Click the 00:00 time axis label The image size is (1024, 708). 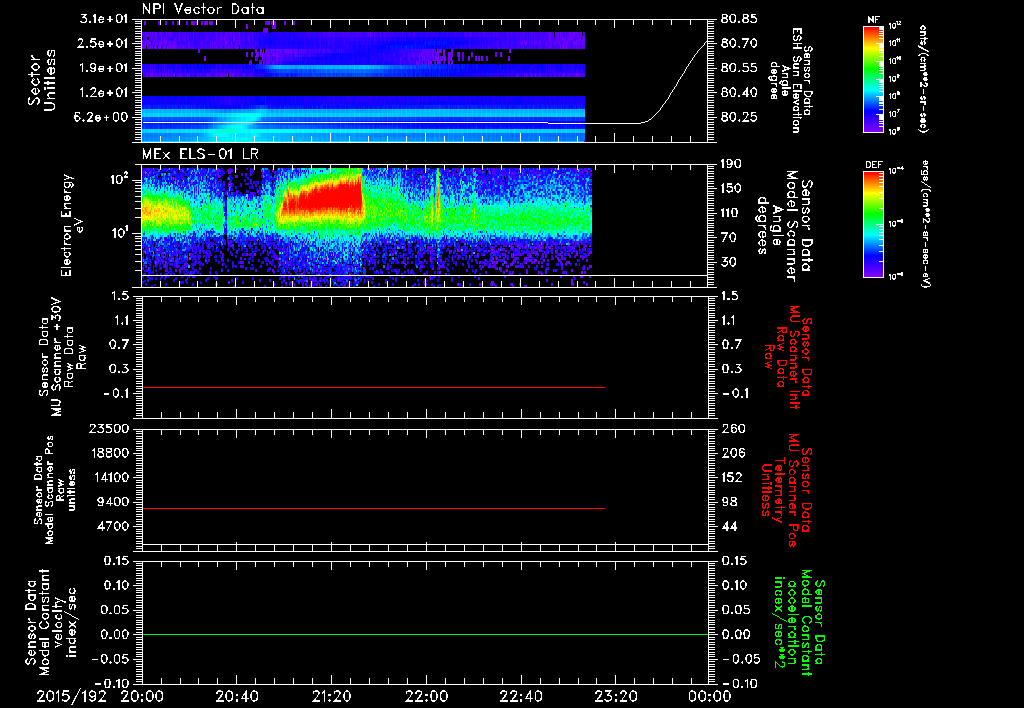[709, 694]
